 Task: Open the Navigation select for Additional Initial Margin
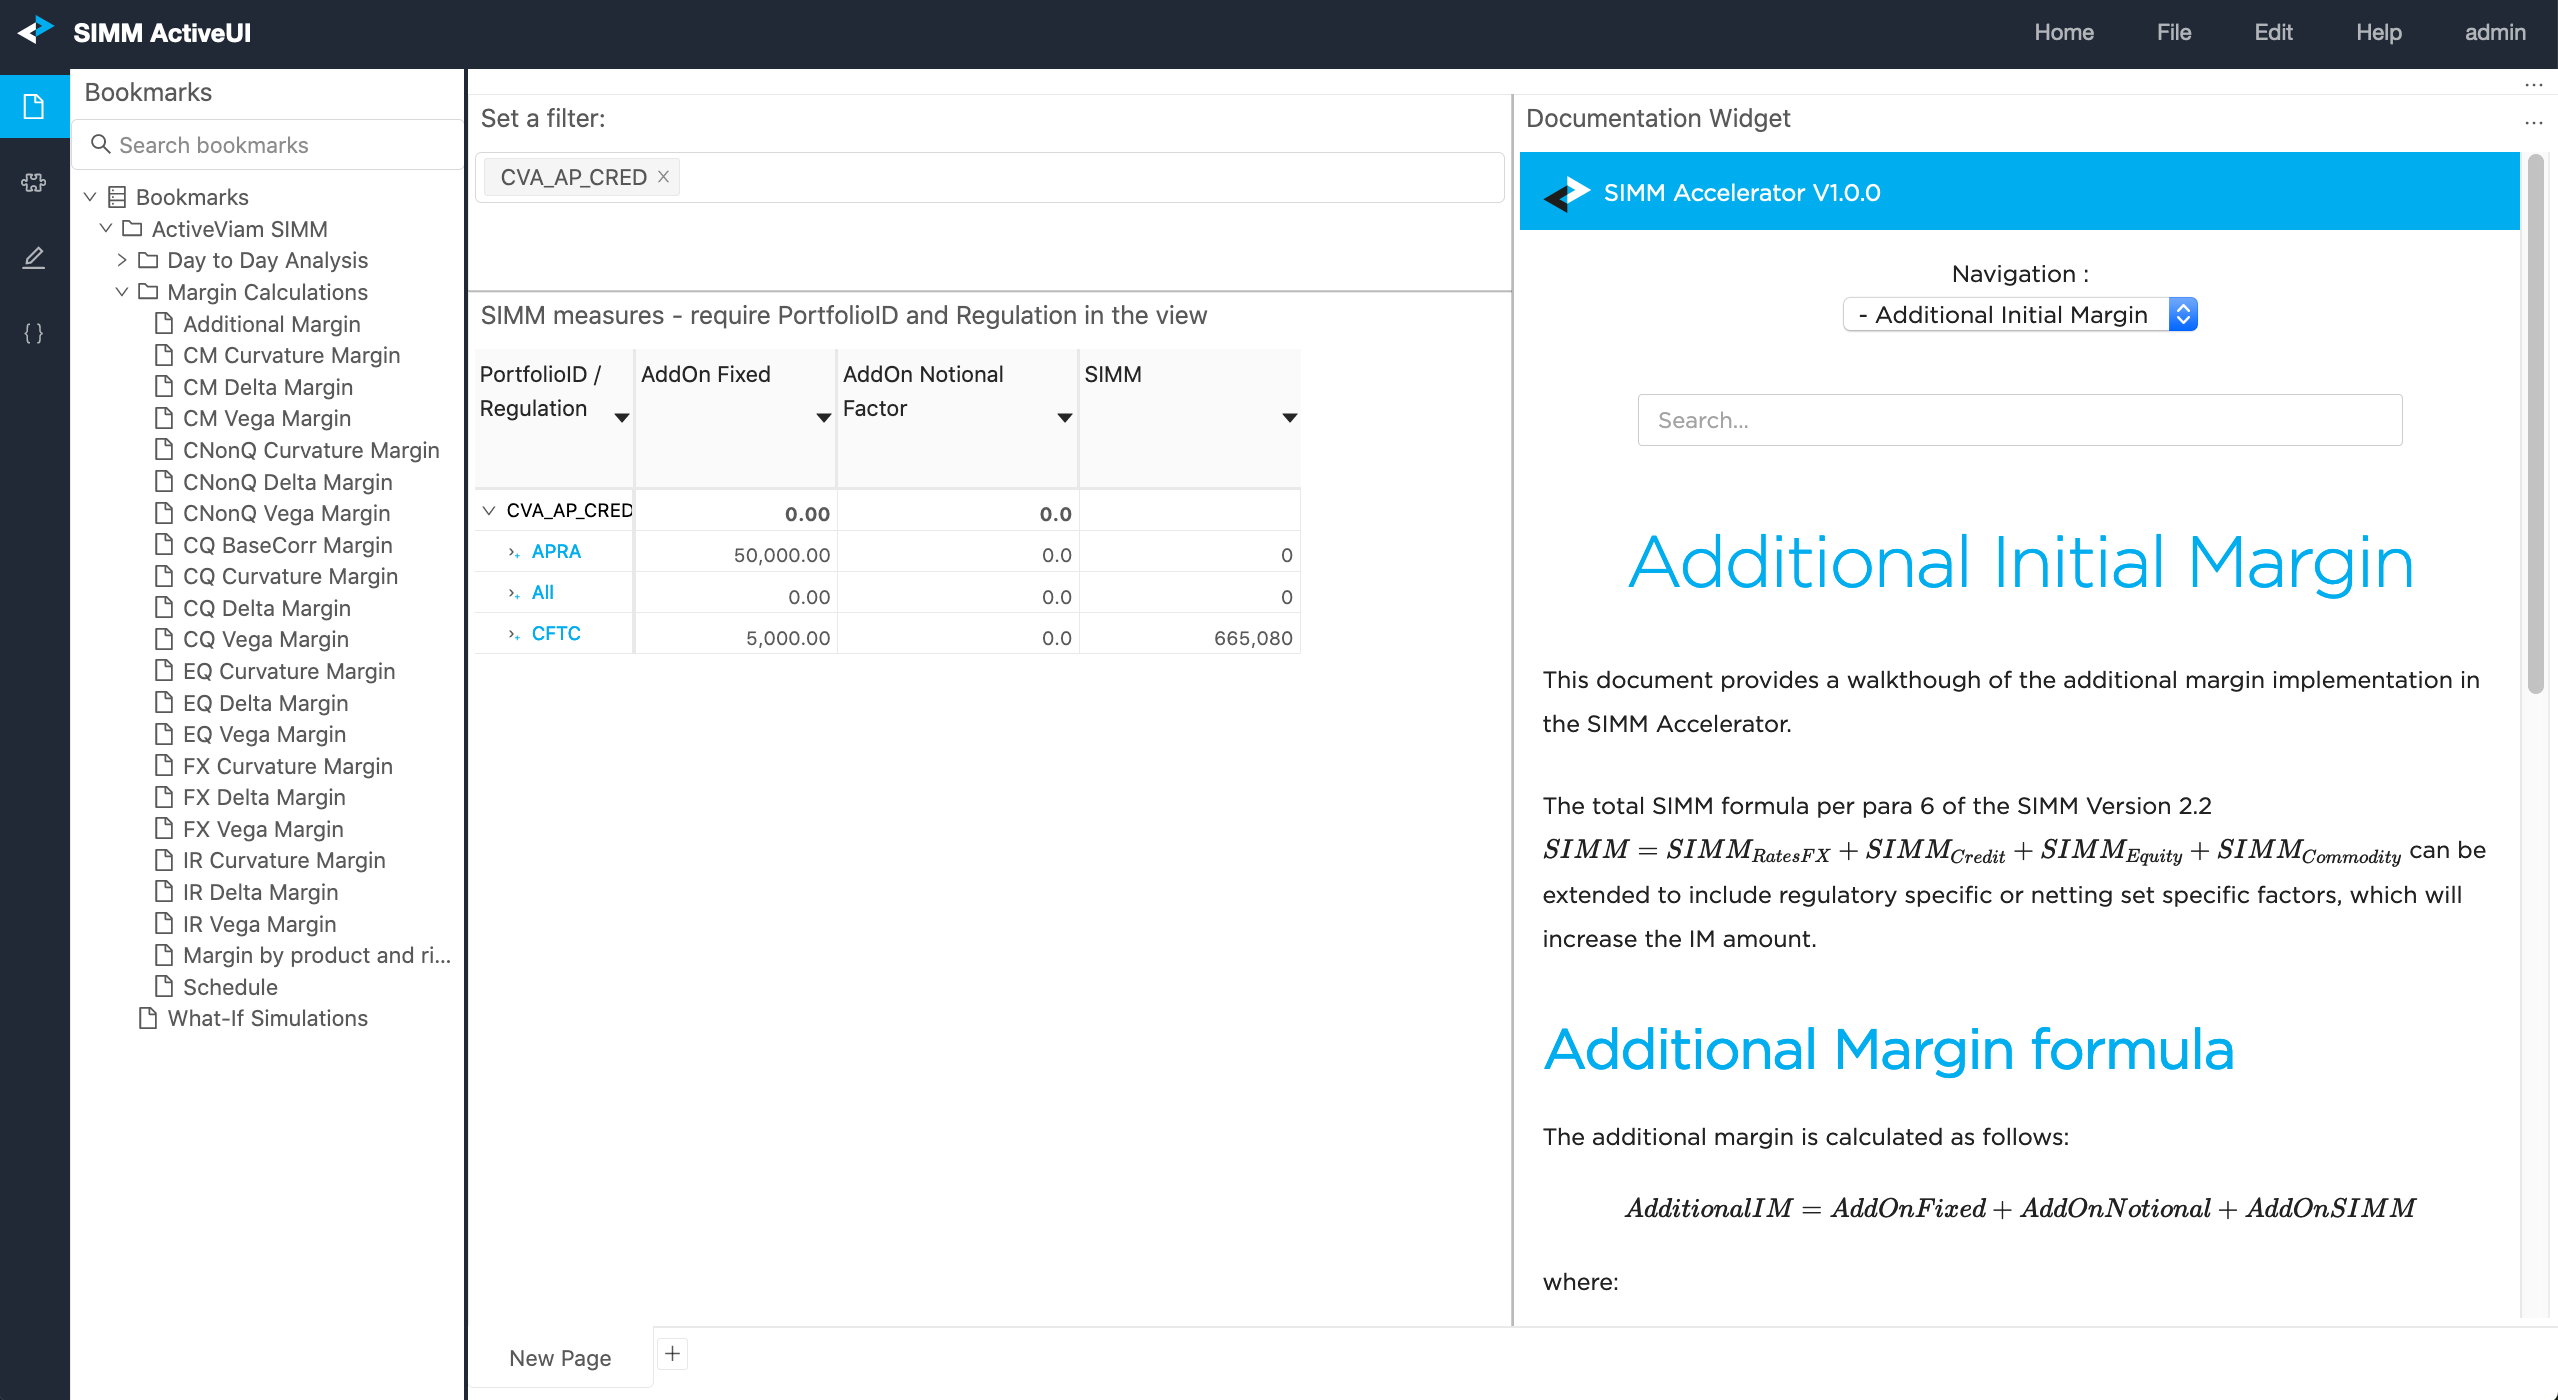(2020, 314)
